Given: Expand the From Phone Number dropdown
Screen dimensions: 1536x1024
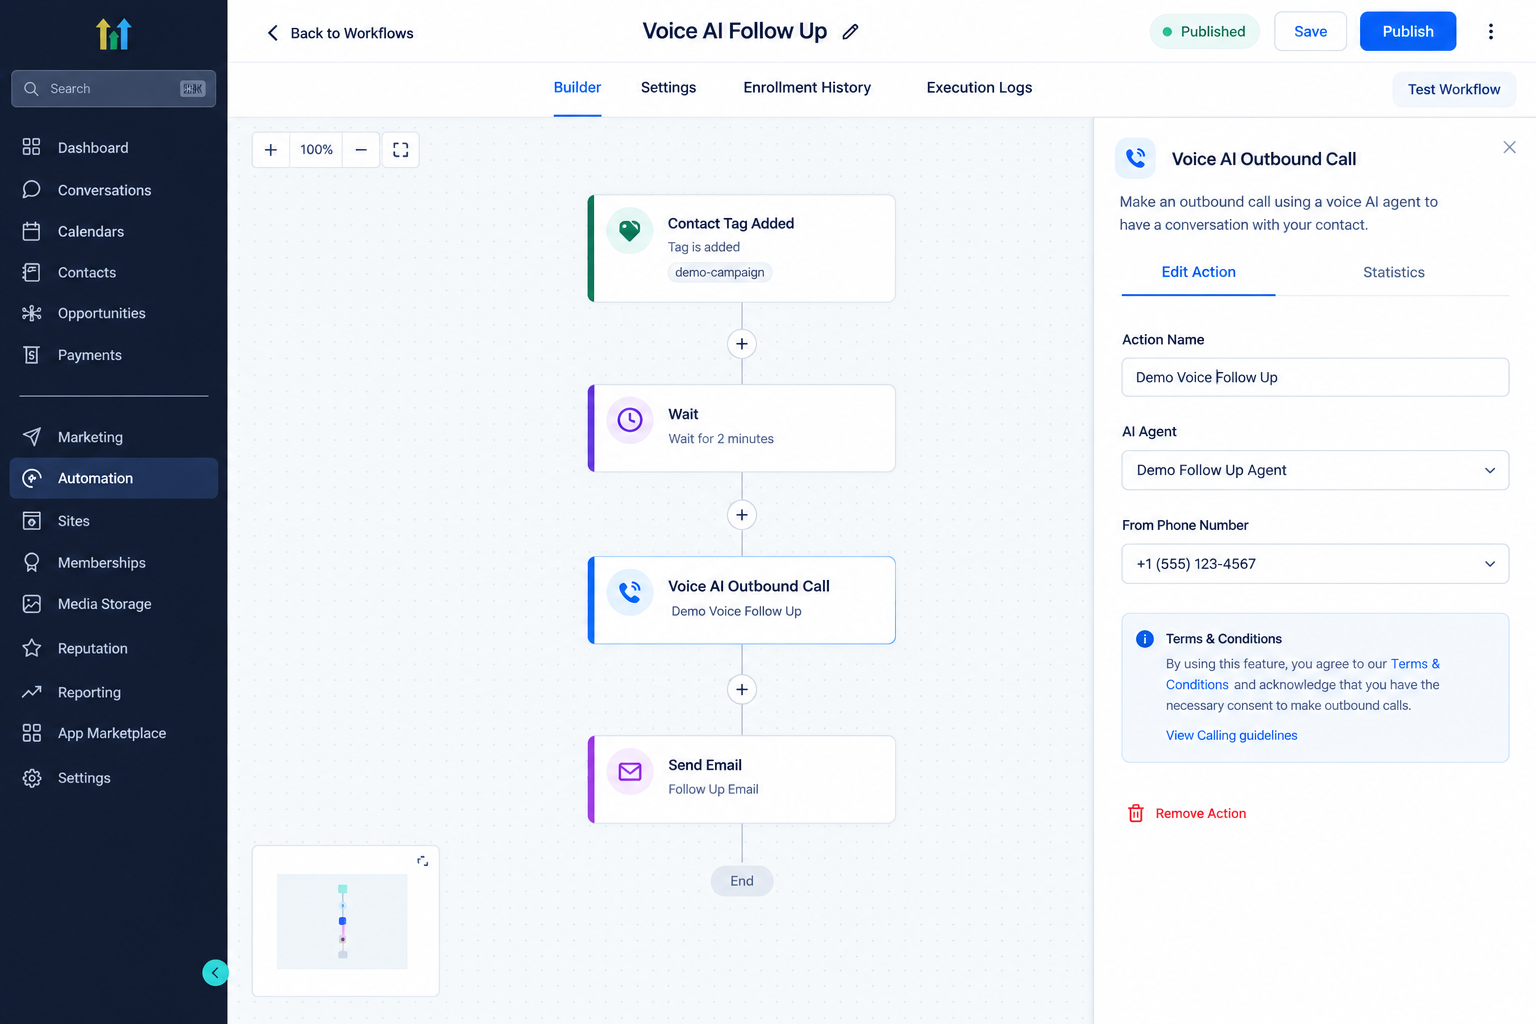Looking at the screenshot, I should 1315,564.
